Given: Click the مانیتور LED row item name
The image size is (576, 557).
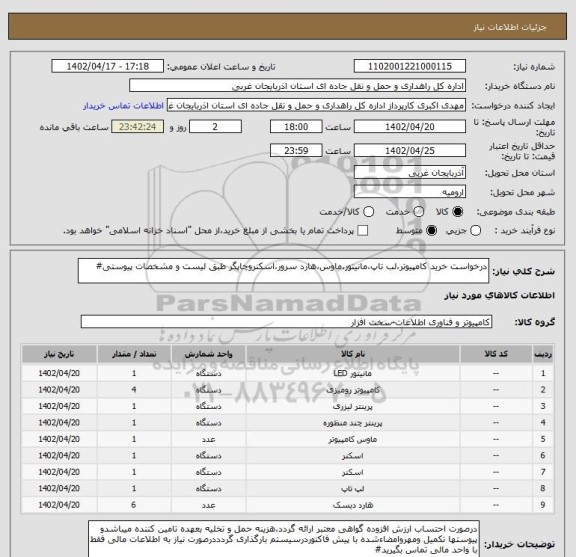Looking at the screenshot, I should pos(353,373).
